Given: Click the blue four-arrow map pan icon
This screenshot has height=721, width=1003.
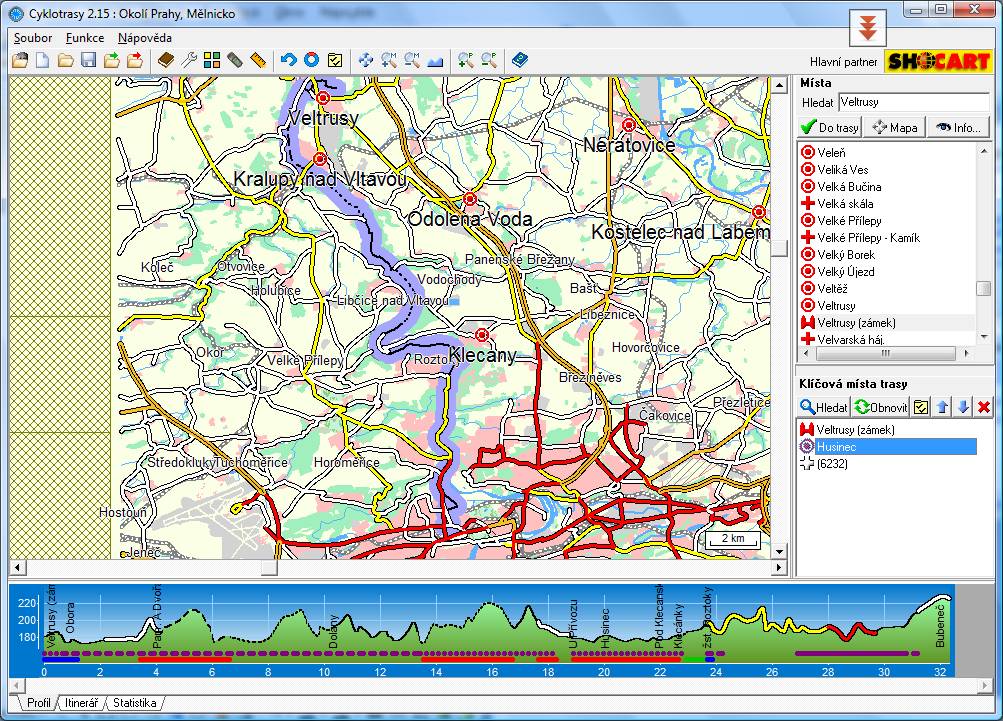Looking at the screenshot, I should pyautogui.click(x=365, y=60).
